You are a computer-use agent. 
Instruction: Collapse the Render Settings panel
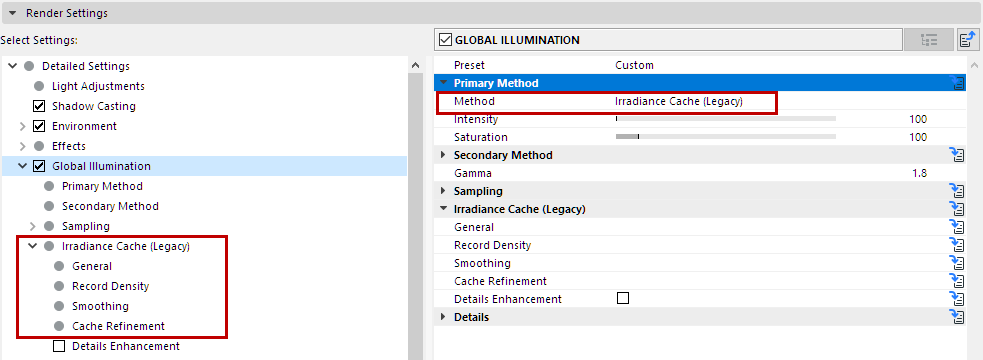(12, 13)
